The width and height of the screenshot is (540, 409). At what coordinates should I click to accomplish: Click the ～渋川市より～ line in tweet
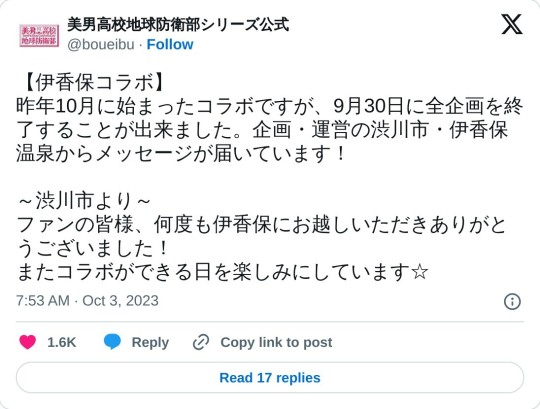point(84,201)
